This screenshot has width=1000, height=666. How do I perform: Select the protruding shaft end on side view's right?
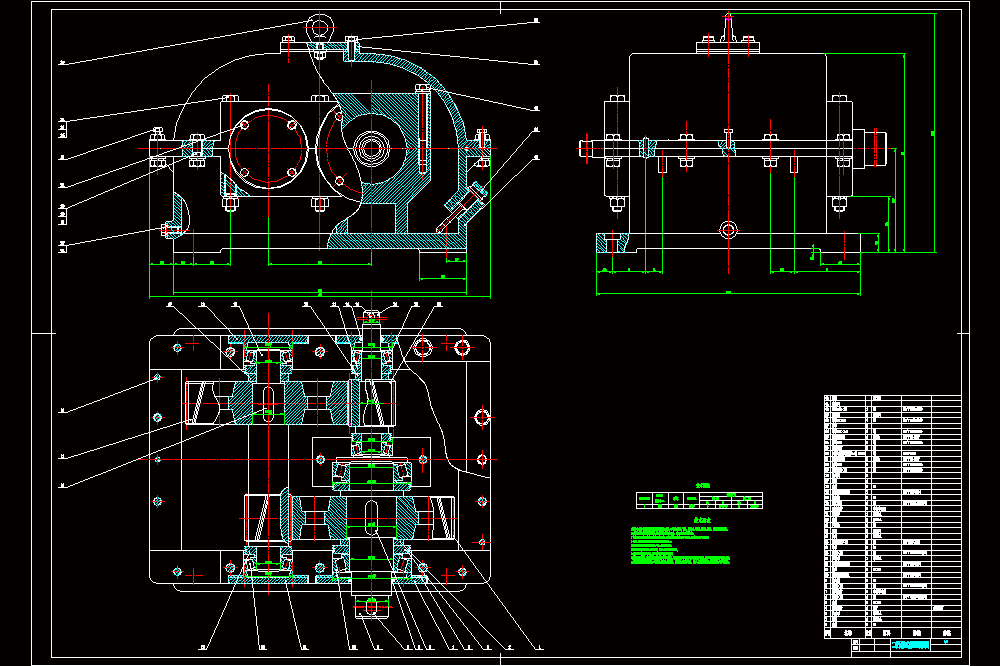[869, 148]
